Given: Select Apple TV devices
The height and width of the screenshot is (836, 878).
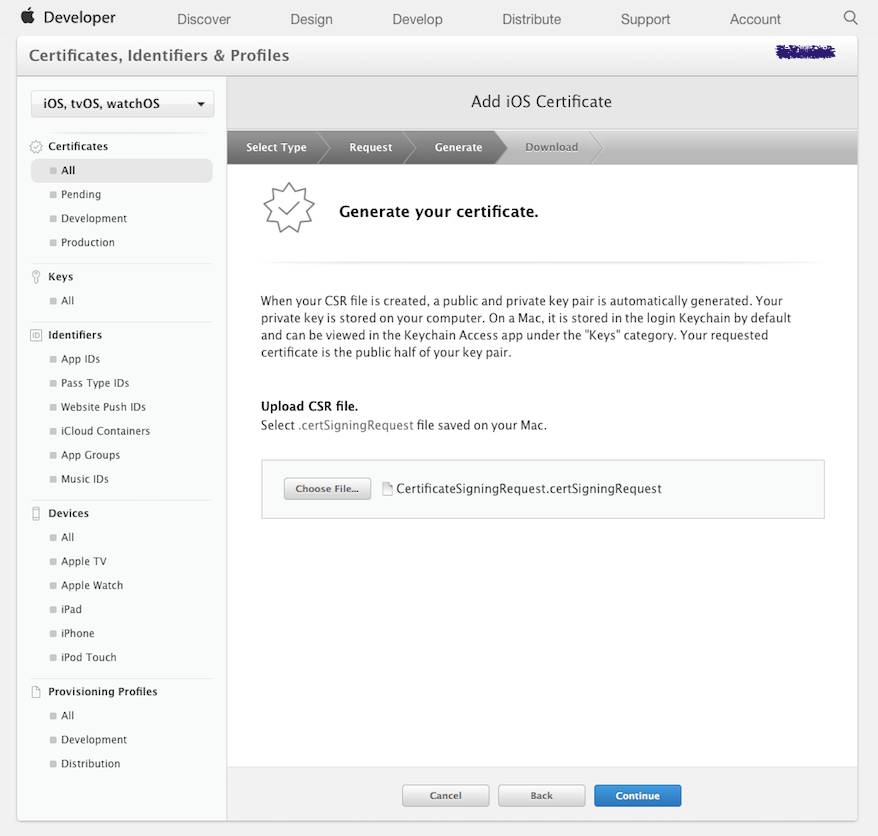Looking at the screenshot, I should tap(83, 562).
